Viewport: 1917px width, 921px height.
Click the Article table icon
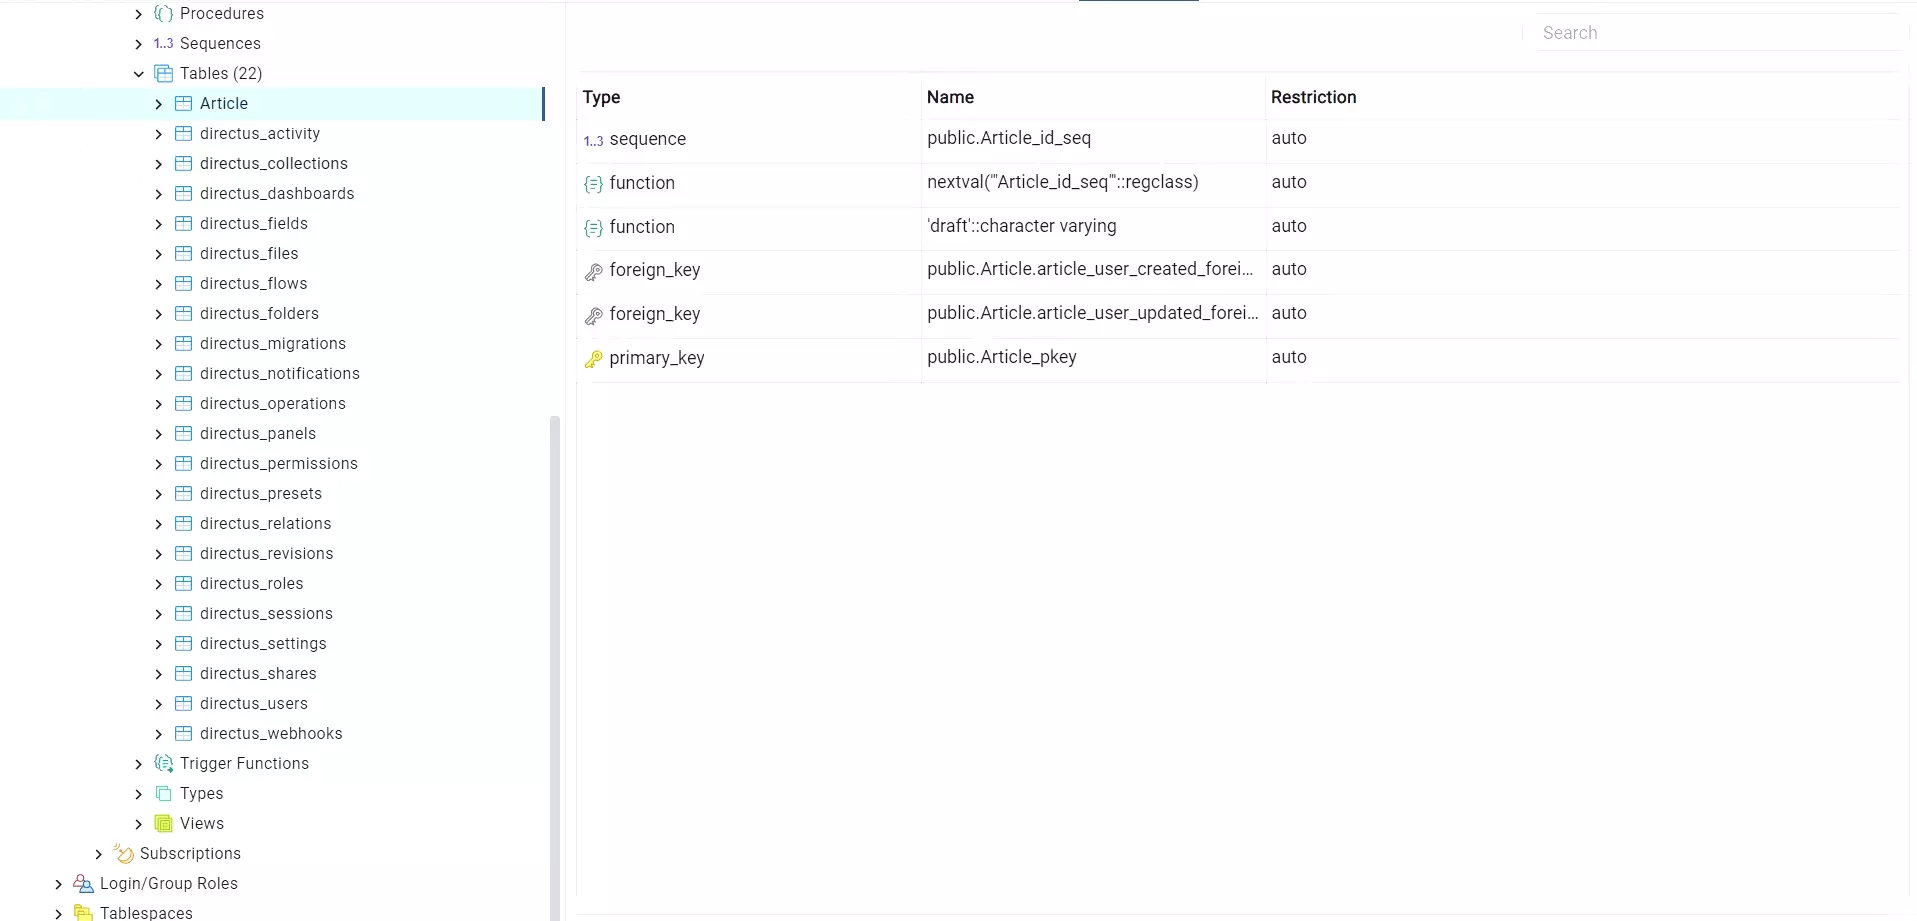[x=182, y=103]
